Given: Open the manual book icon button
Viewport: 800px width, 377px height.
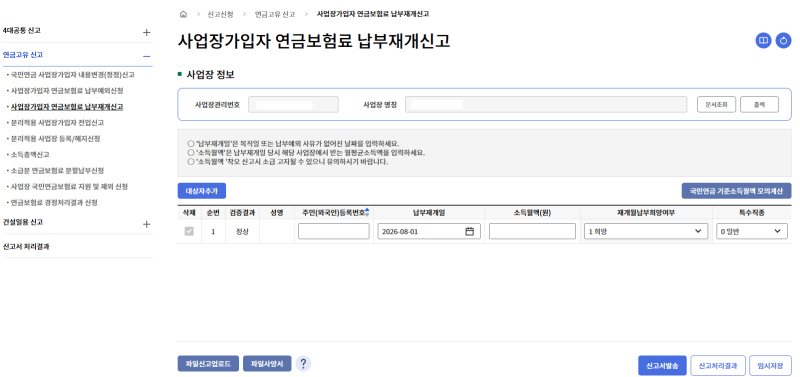Looking at the screenshot, I should [x=763, y=41].
